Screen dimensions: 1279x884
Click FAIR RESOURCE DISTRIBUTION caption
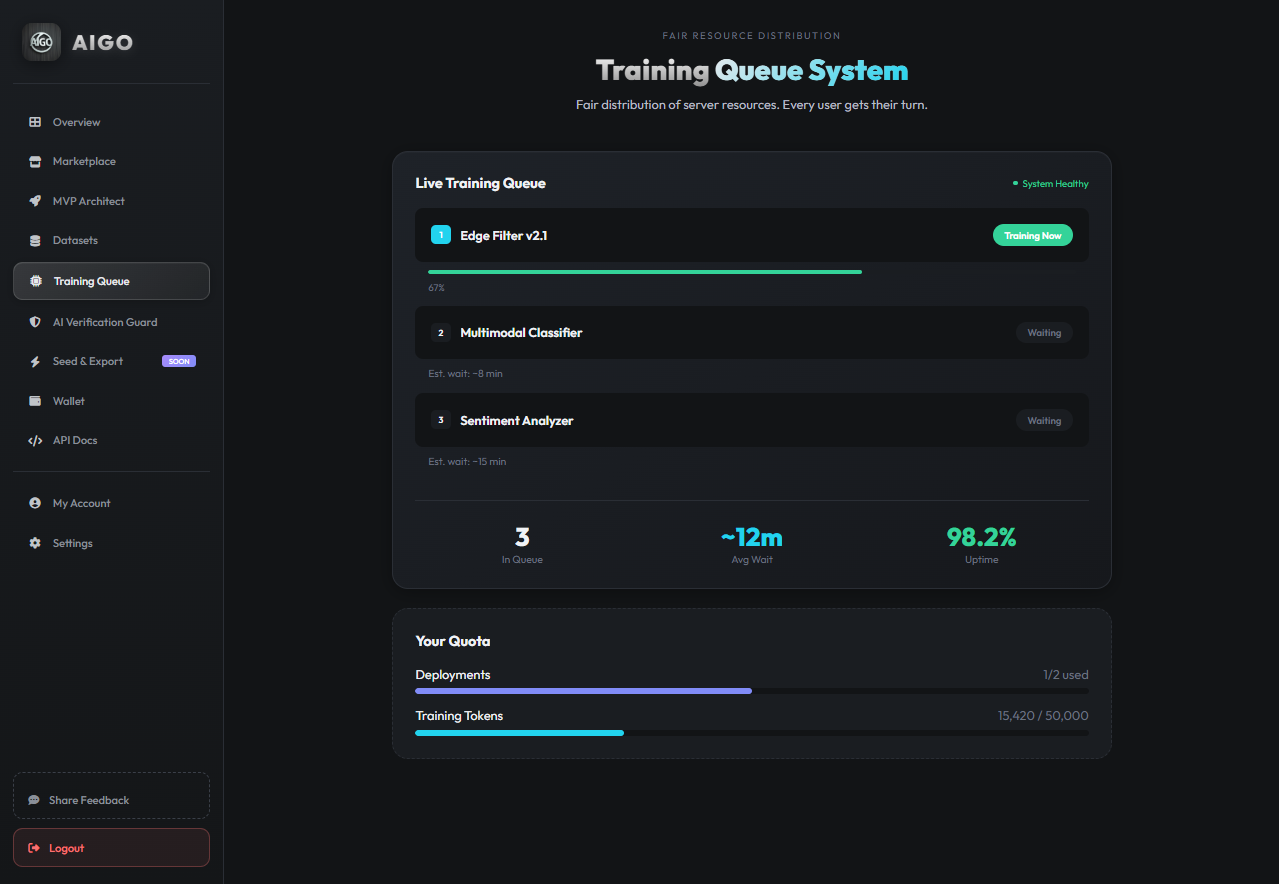[x=752, y=36]
